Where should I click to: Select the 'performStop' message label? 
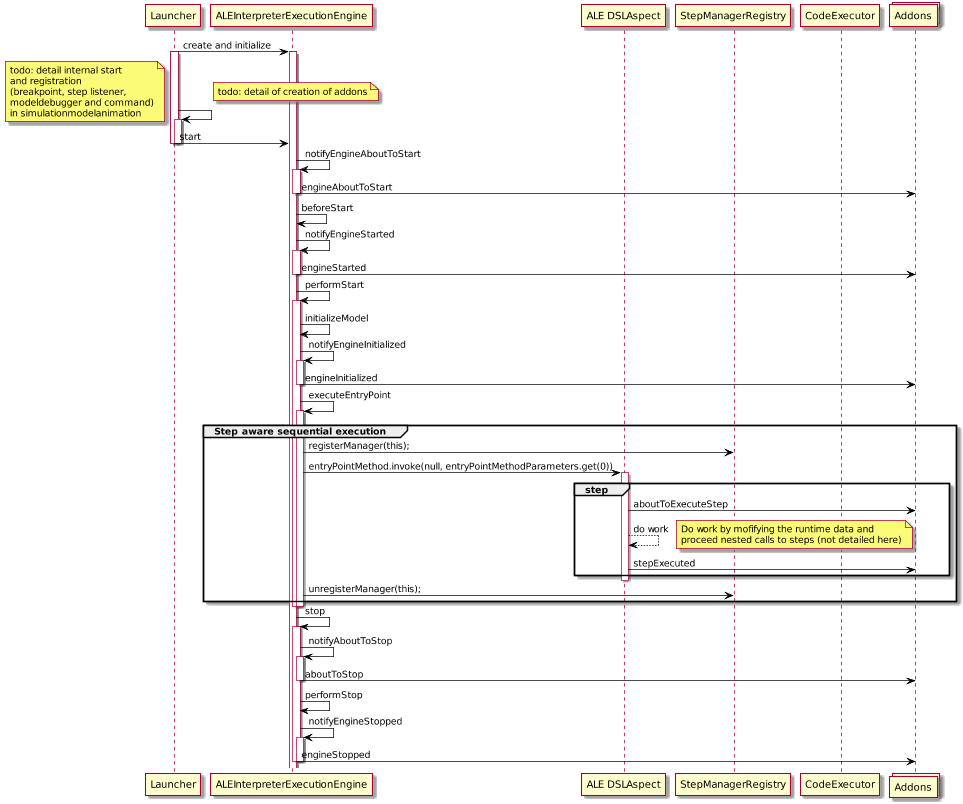(x=334, y=694)
